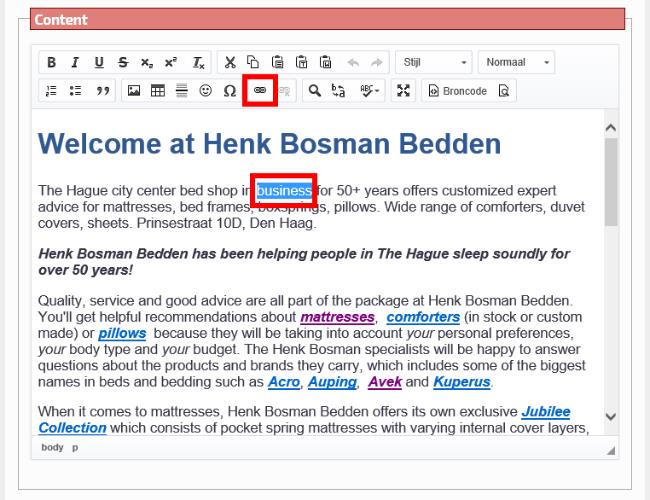Click the document preview icon
650x500 pixels.
tap(504, 91)
